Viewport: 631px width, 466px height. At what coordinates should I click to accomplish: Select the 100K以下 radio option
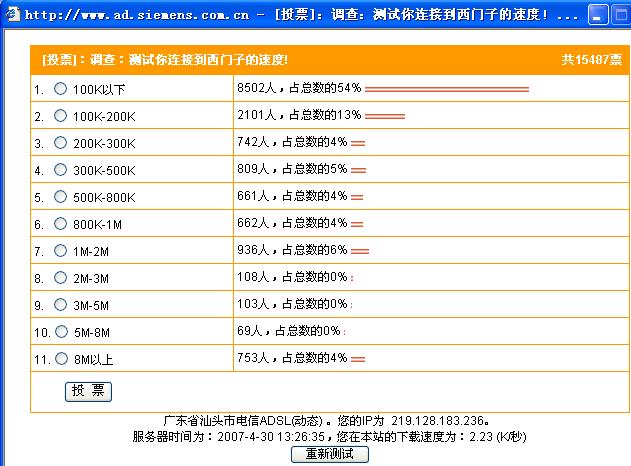tap(60, 89)
